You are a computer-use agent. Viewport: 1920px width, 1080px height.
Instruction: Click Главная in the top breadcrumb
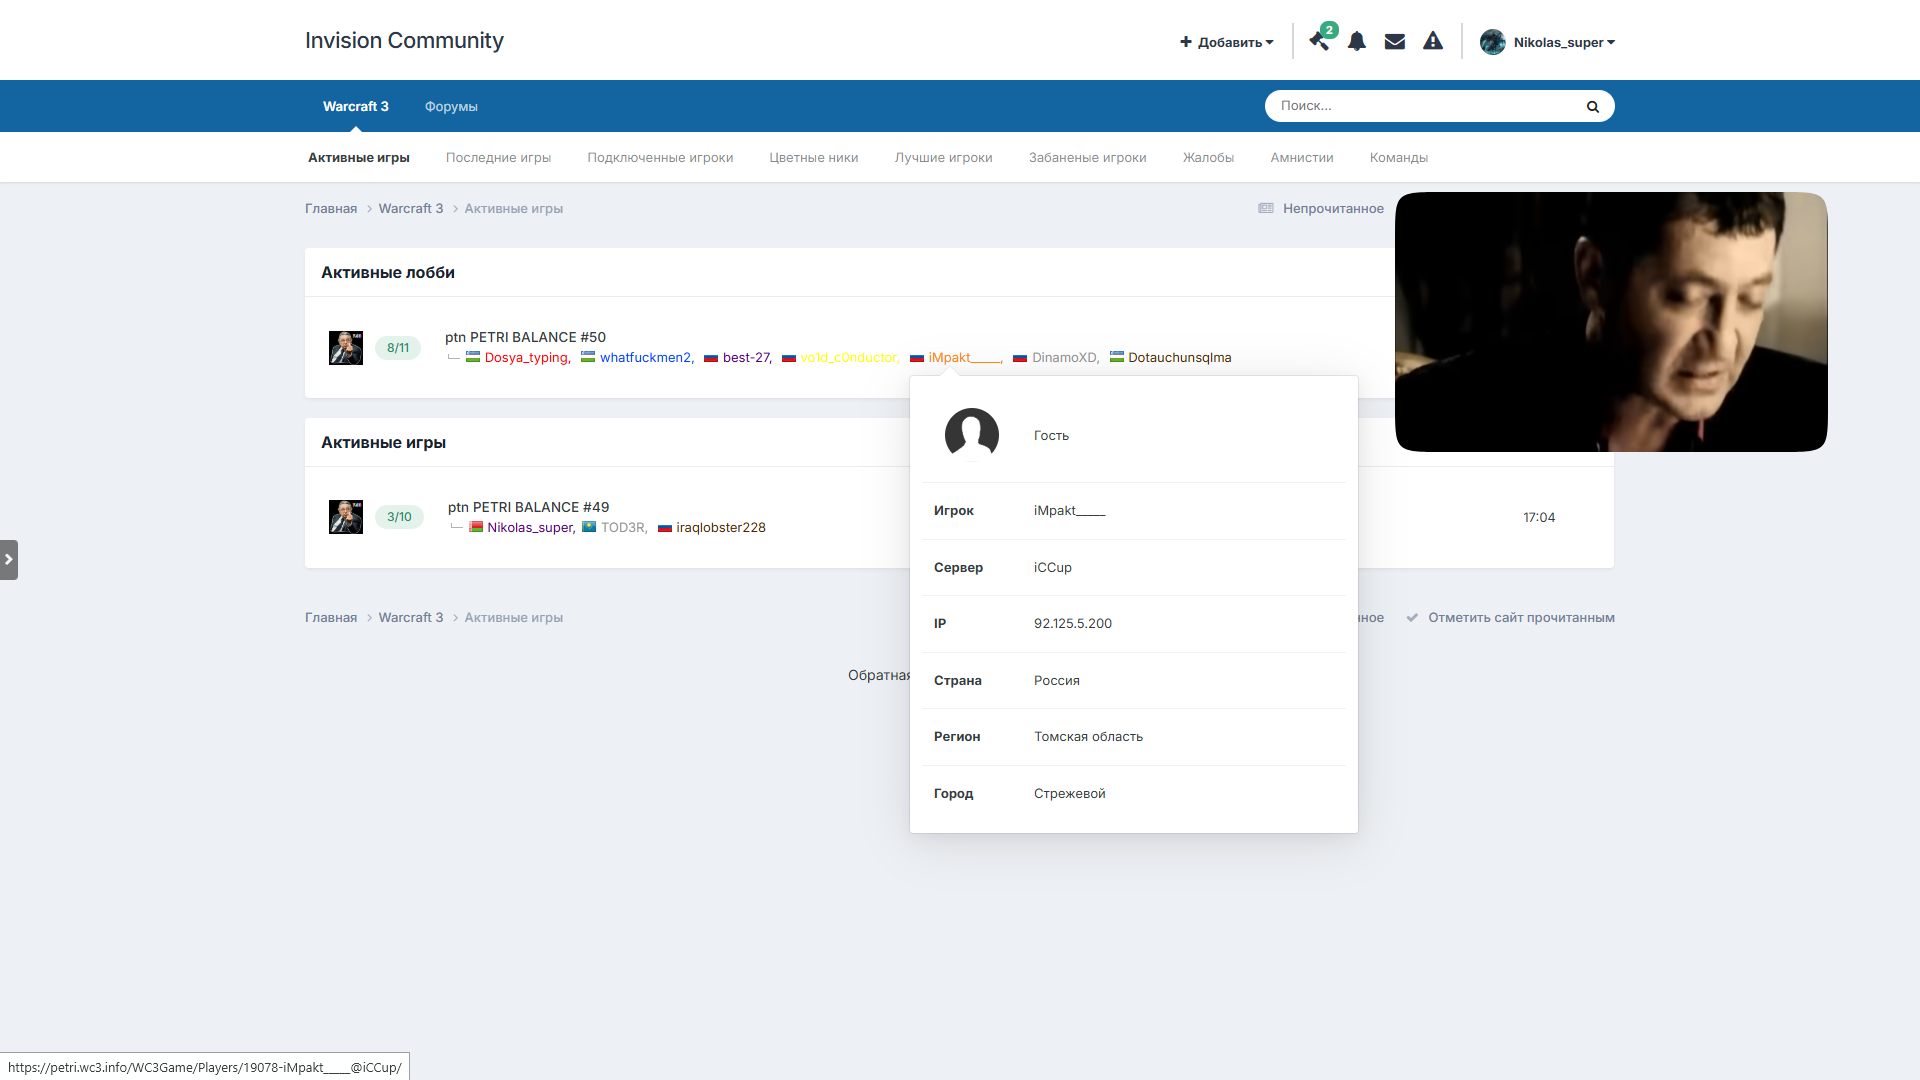pos(331,208)
